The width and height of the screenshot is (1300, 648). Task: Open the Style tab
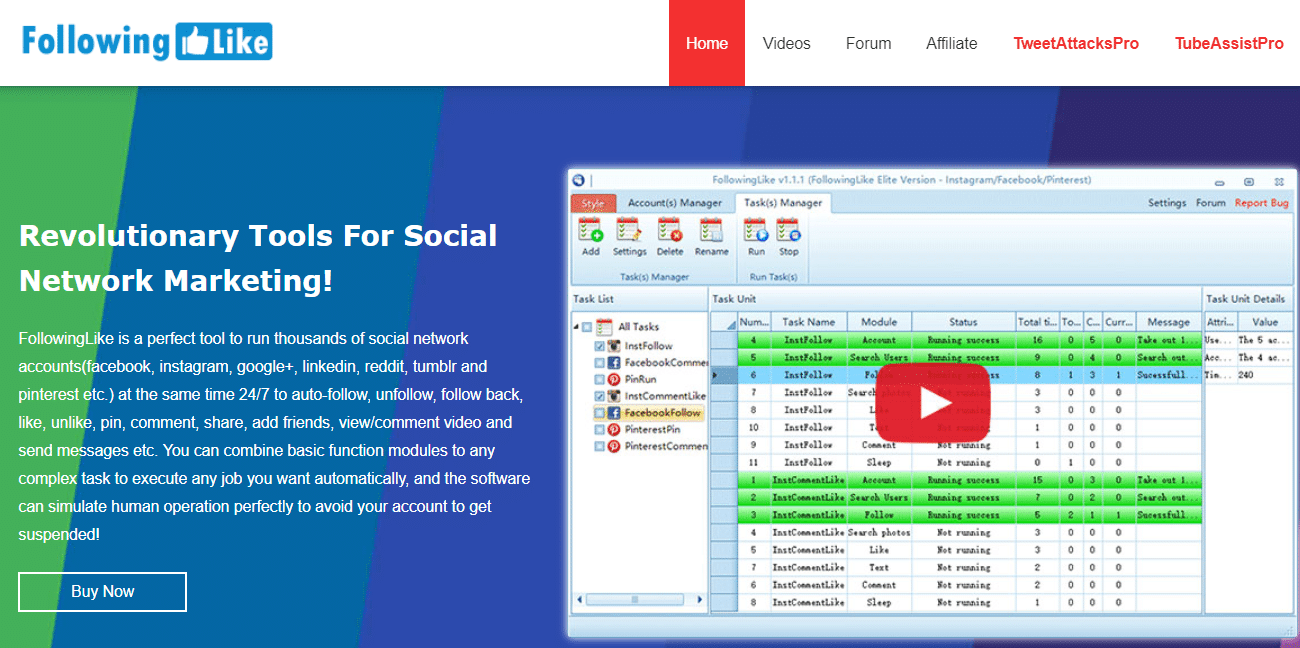(x=593, y=203)
